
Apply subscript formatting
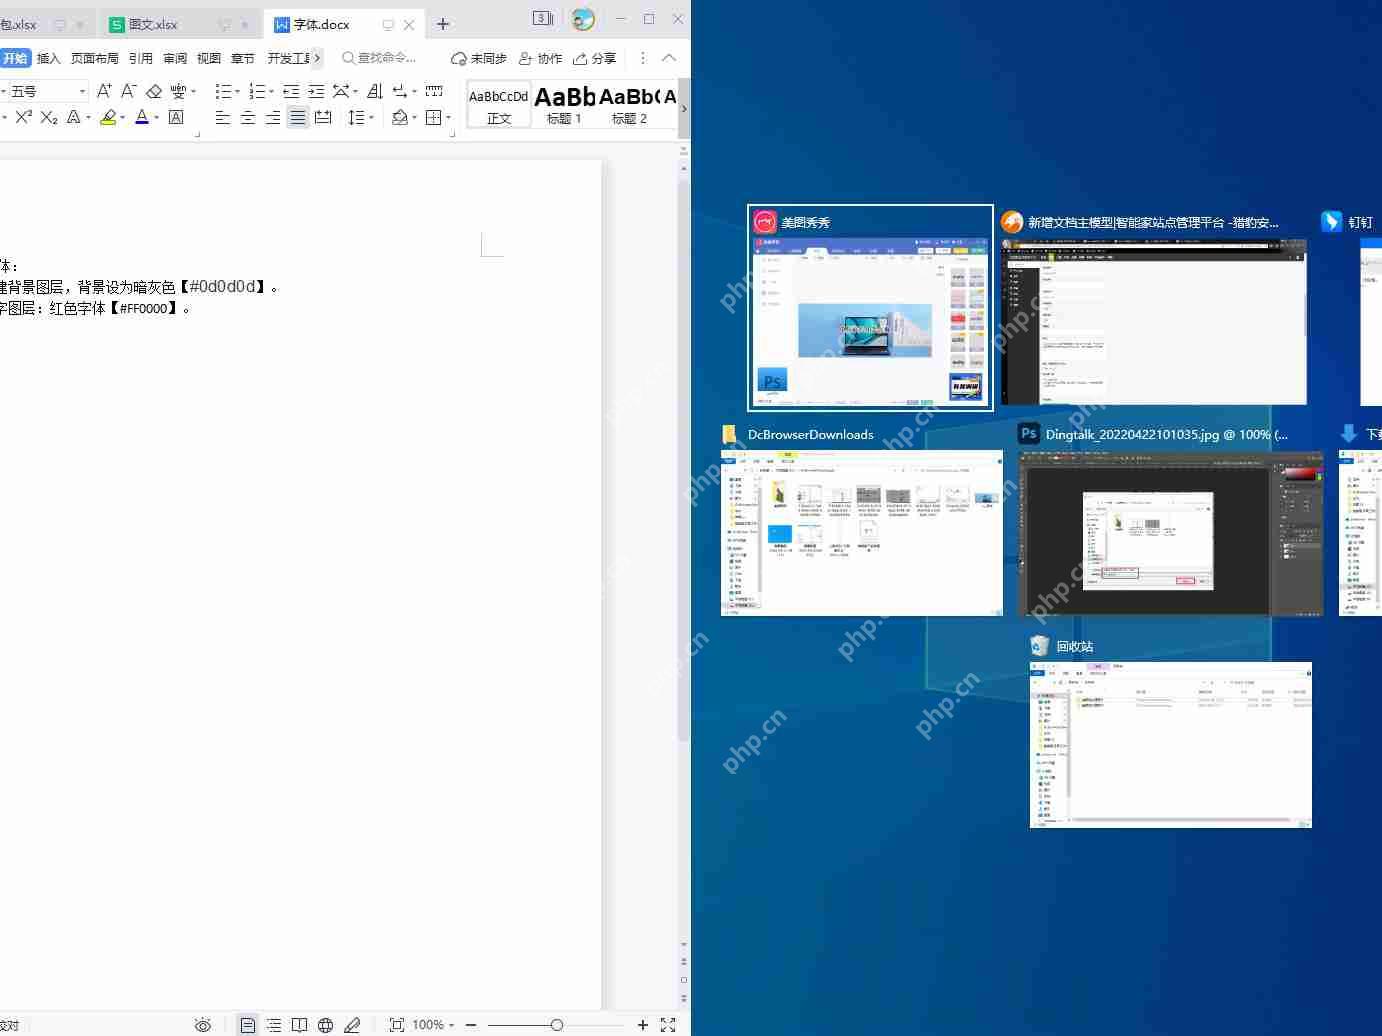click(x=48, y=117)
